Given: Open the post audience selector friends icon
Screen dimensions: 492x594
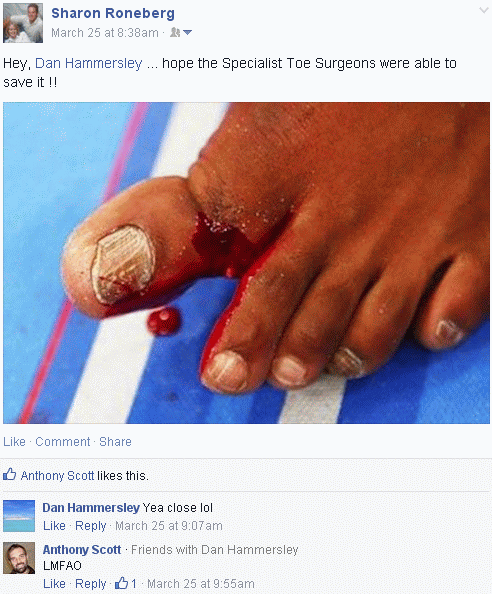Looking at the screenshot, I should coord(181,33).
